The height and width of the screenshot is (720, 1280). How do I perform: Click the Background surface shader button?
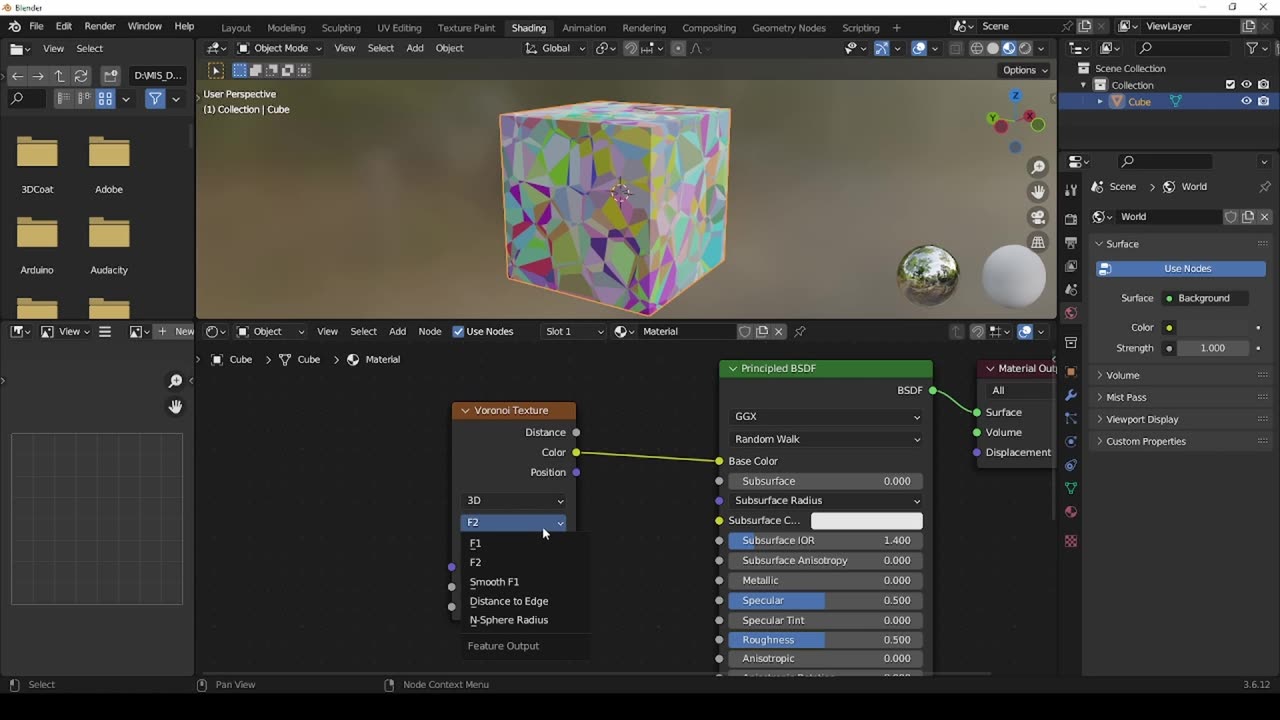click(1203, 298)
